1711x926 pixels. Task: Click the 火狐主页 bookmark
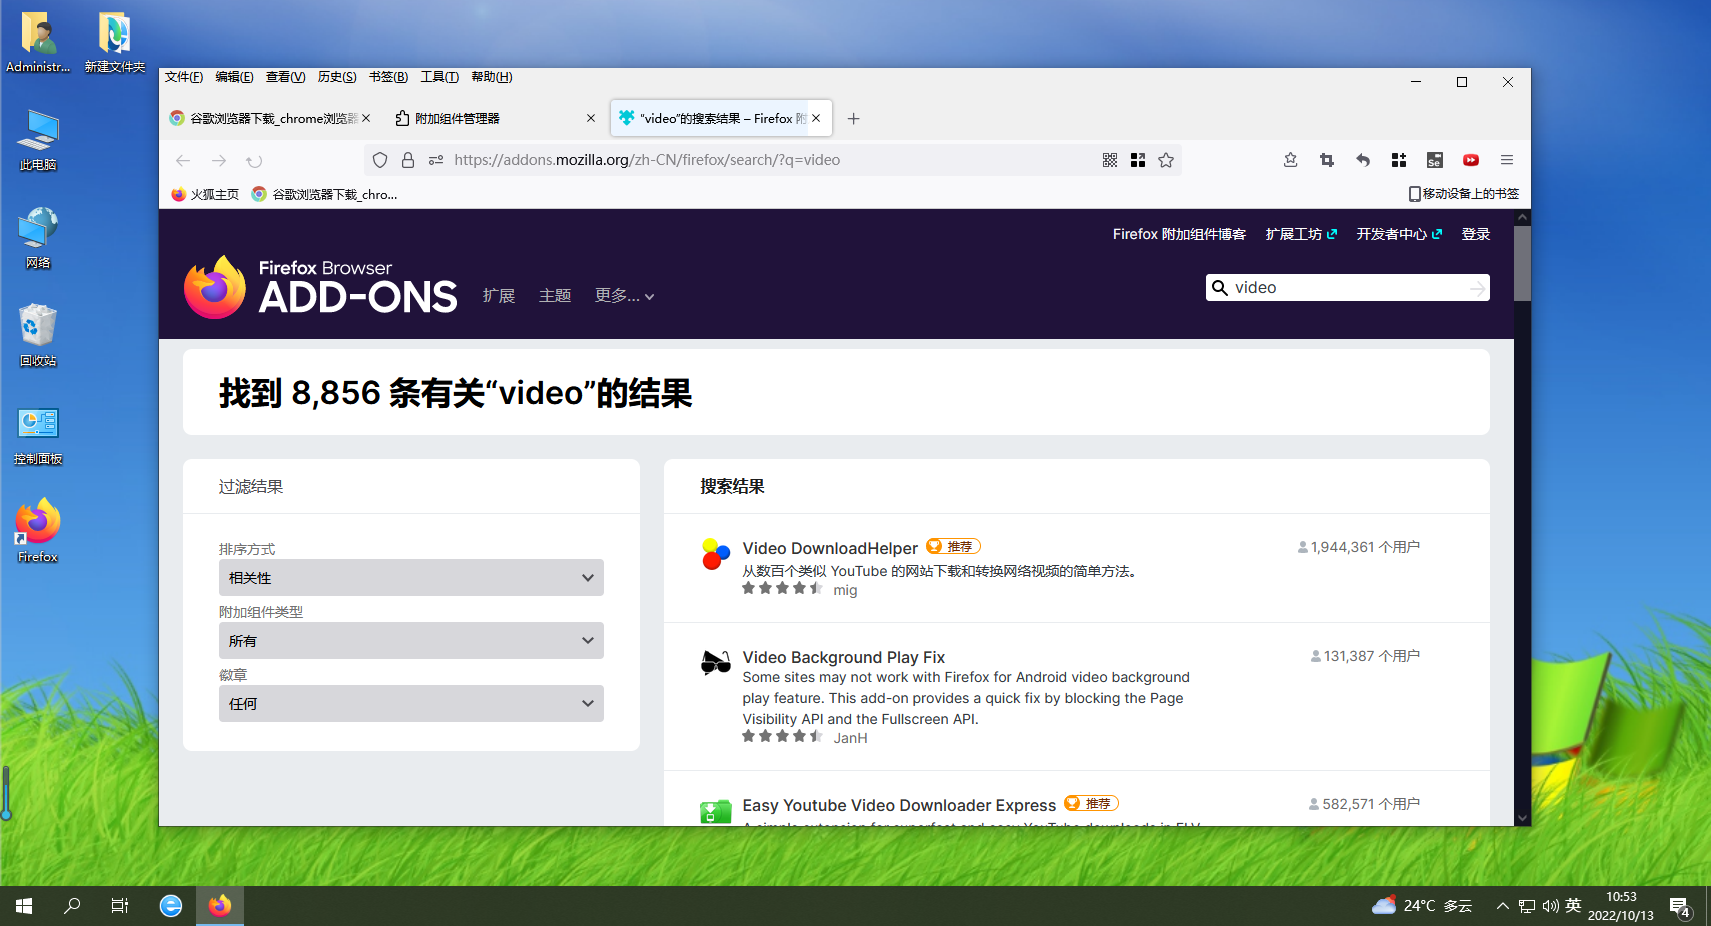[205, 194]
